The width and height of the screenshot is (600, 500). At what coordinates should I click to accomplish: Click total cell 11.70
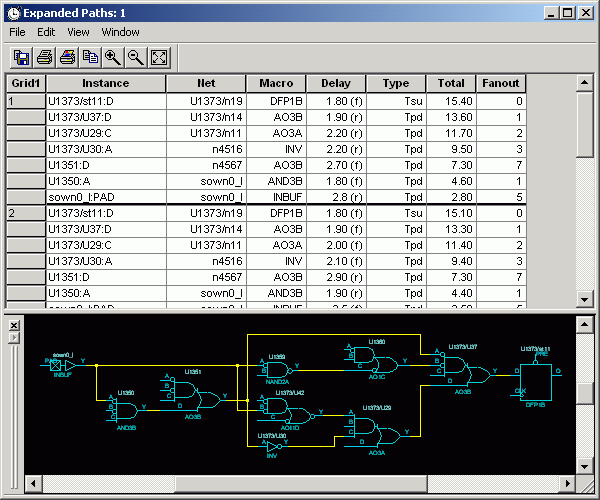(451, 134)
